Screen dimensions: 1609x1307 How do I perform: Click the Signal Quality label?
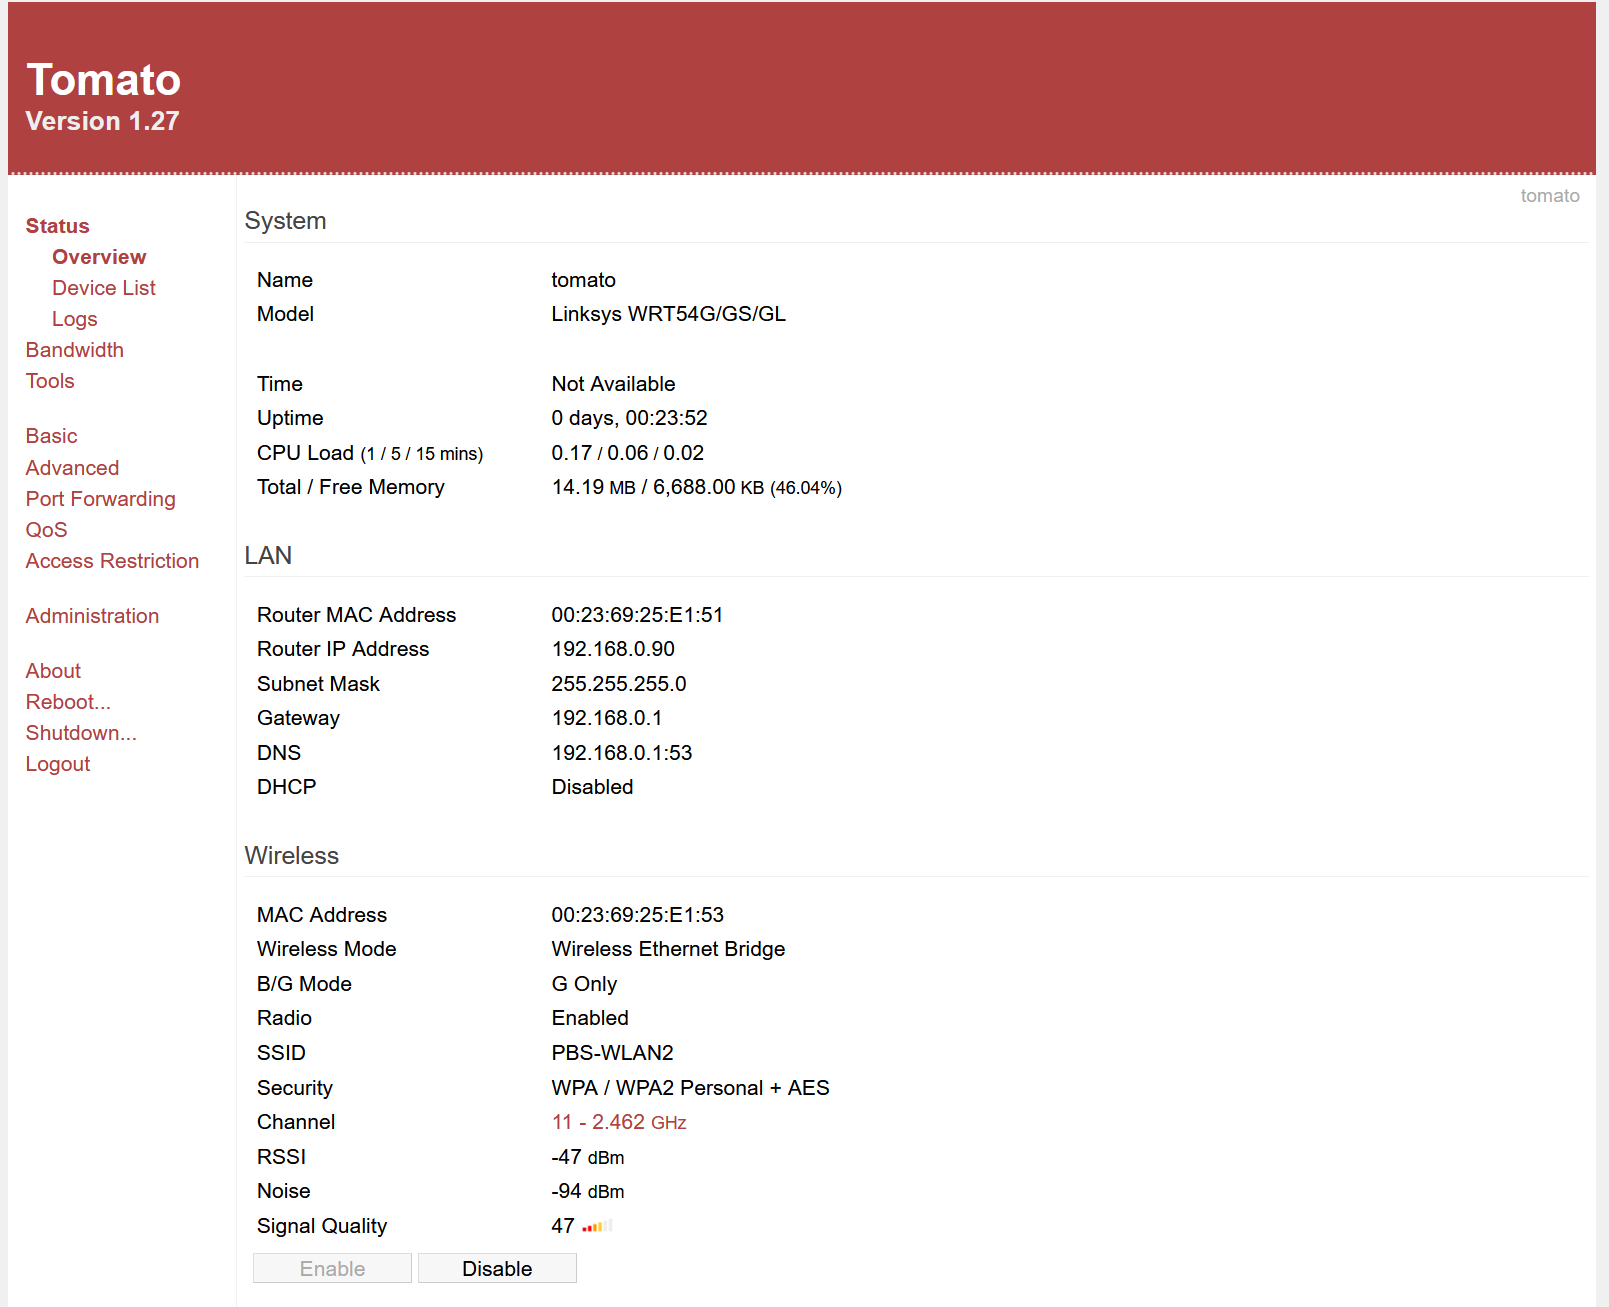pos(321,1226)
